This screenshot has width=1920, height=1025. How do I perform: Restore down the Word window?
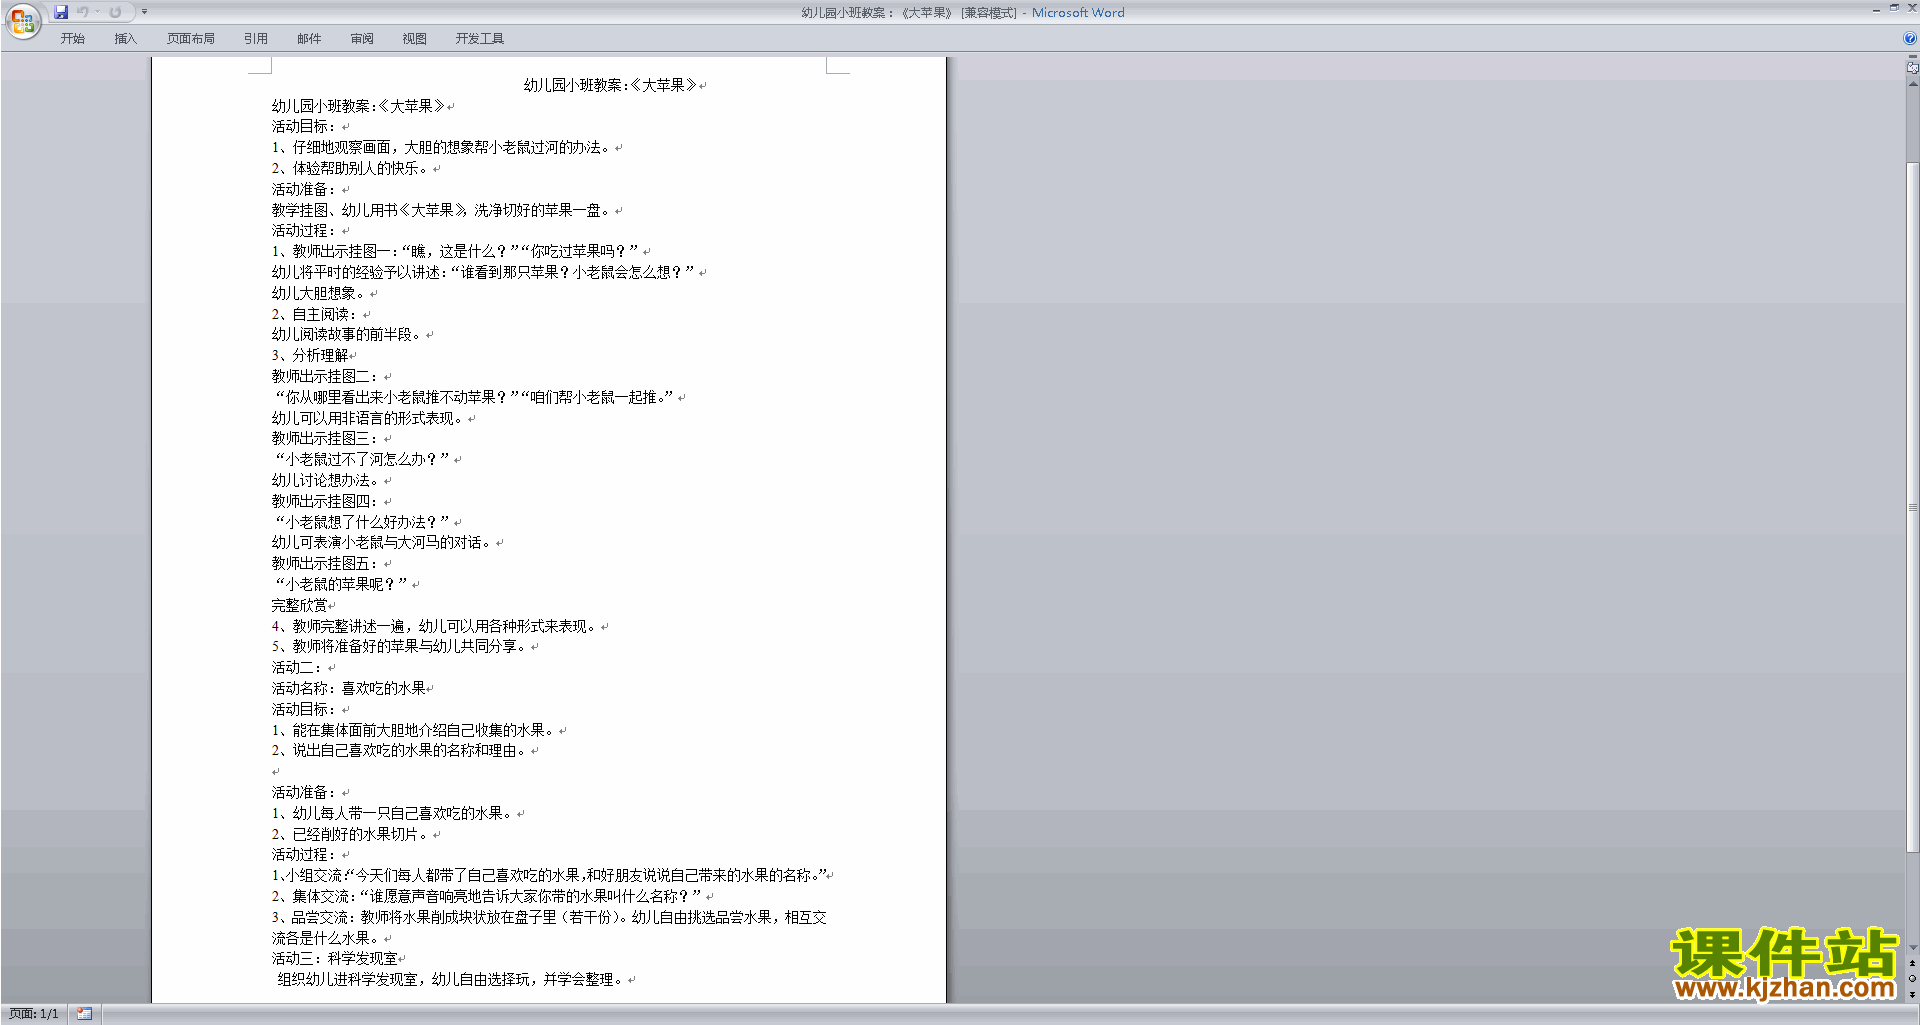1894,8
